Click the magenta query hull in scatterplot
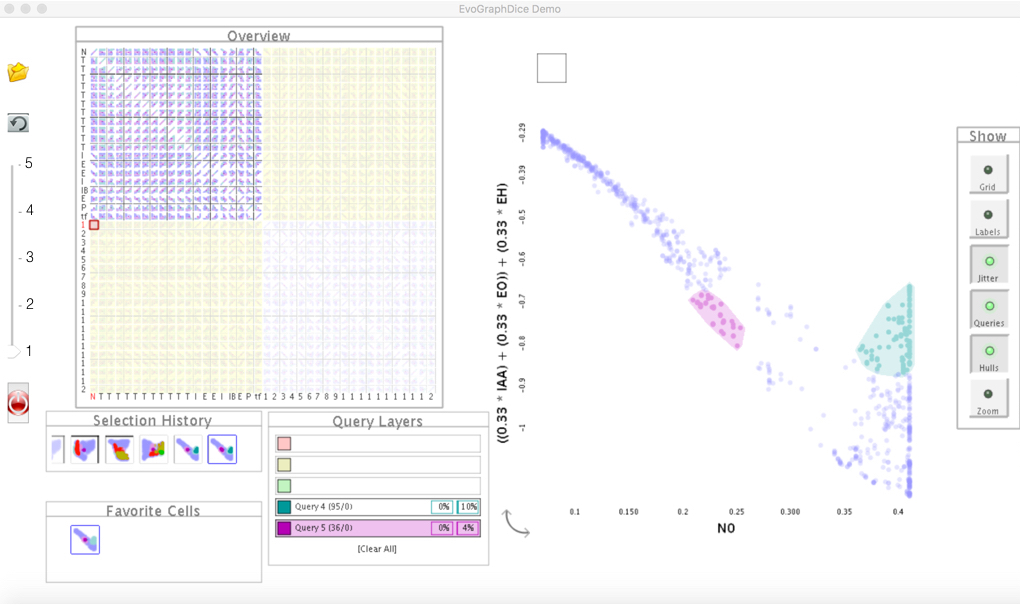 718,319
